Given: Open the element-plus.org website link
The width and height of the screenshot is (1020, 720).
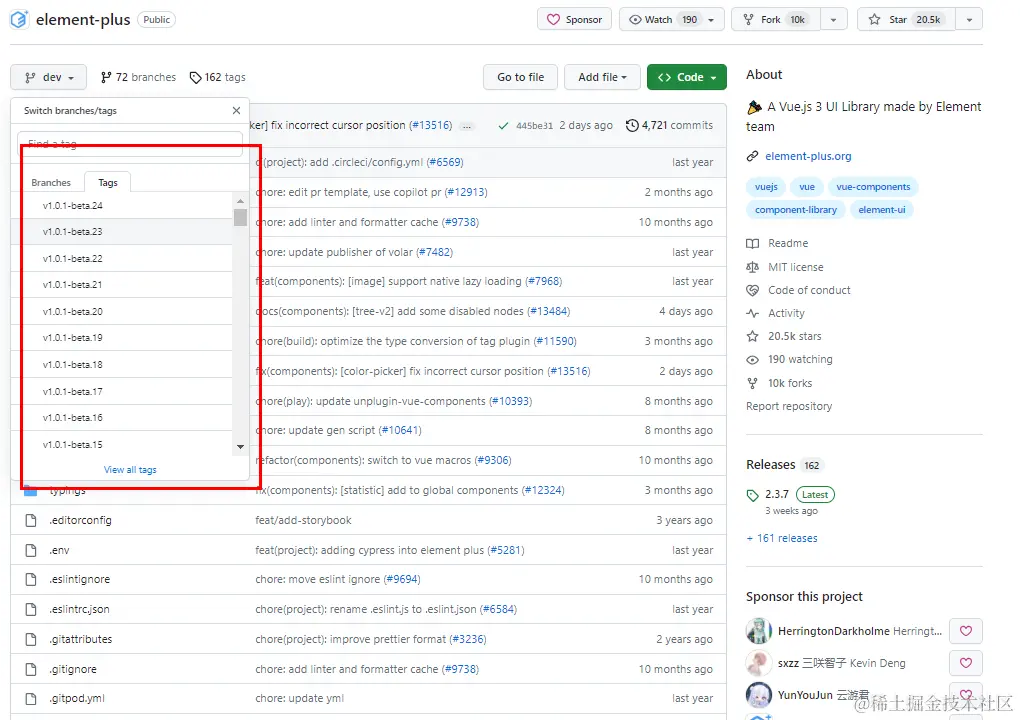Looking at the screenshot, I should (808, 156).
